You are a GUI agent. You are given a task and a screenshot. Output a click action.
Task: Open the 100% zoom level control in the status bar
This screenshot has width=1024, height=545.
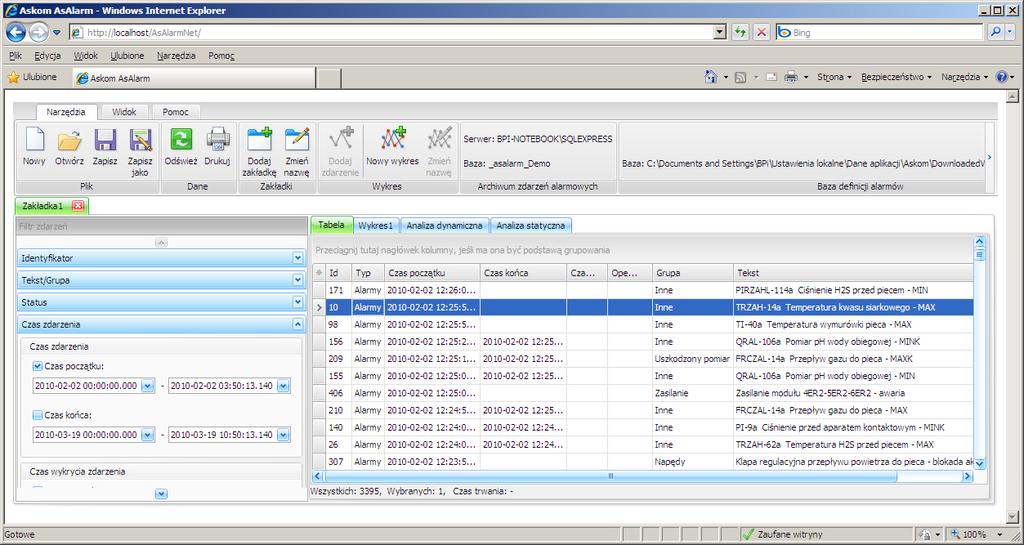click(978, 534)
